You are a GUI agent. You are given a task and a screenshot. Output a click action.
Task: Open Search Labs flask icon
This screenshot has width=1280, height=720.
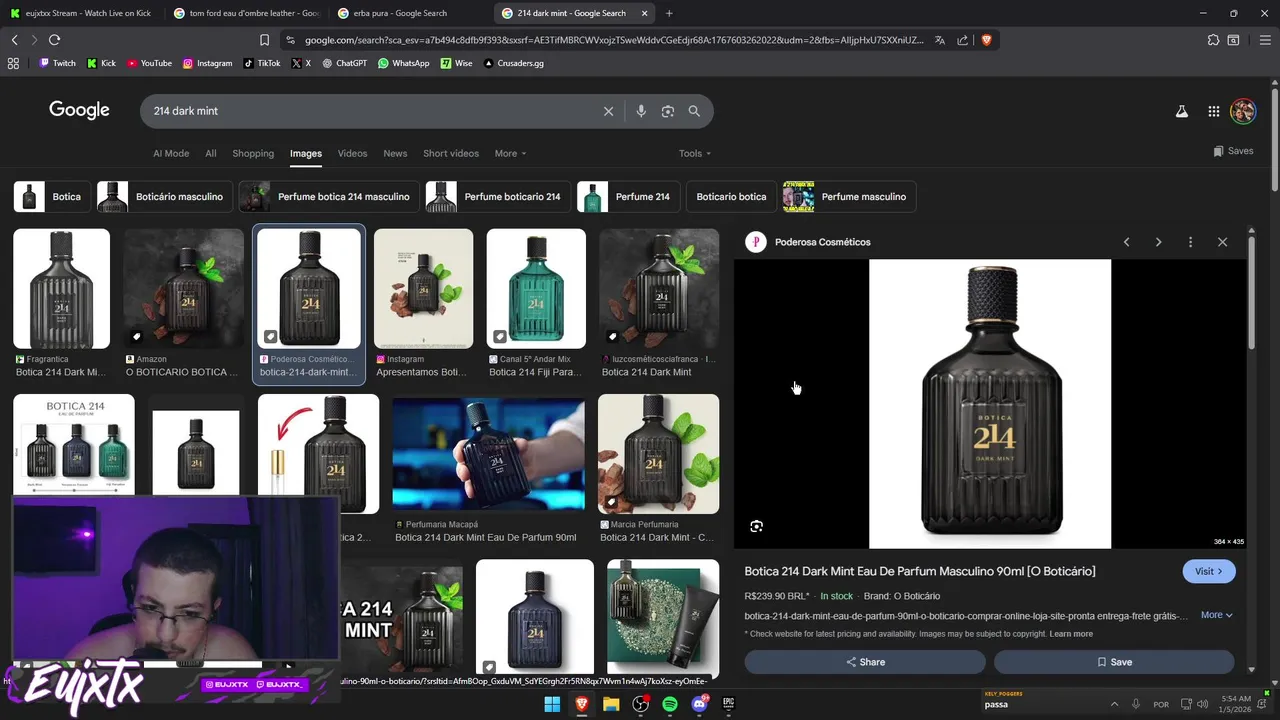coord(1182,112)
